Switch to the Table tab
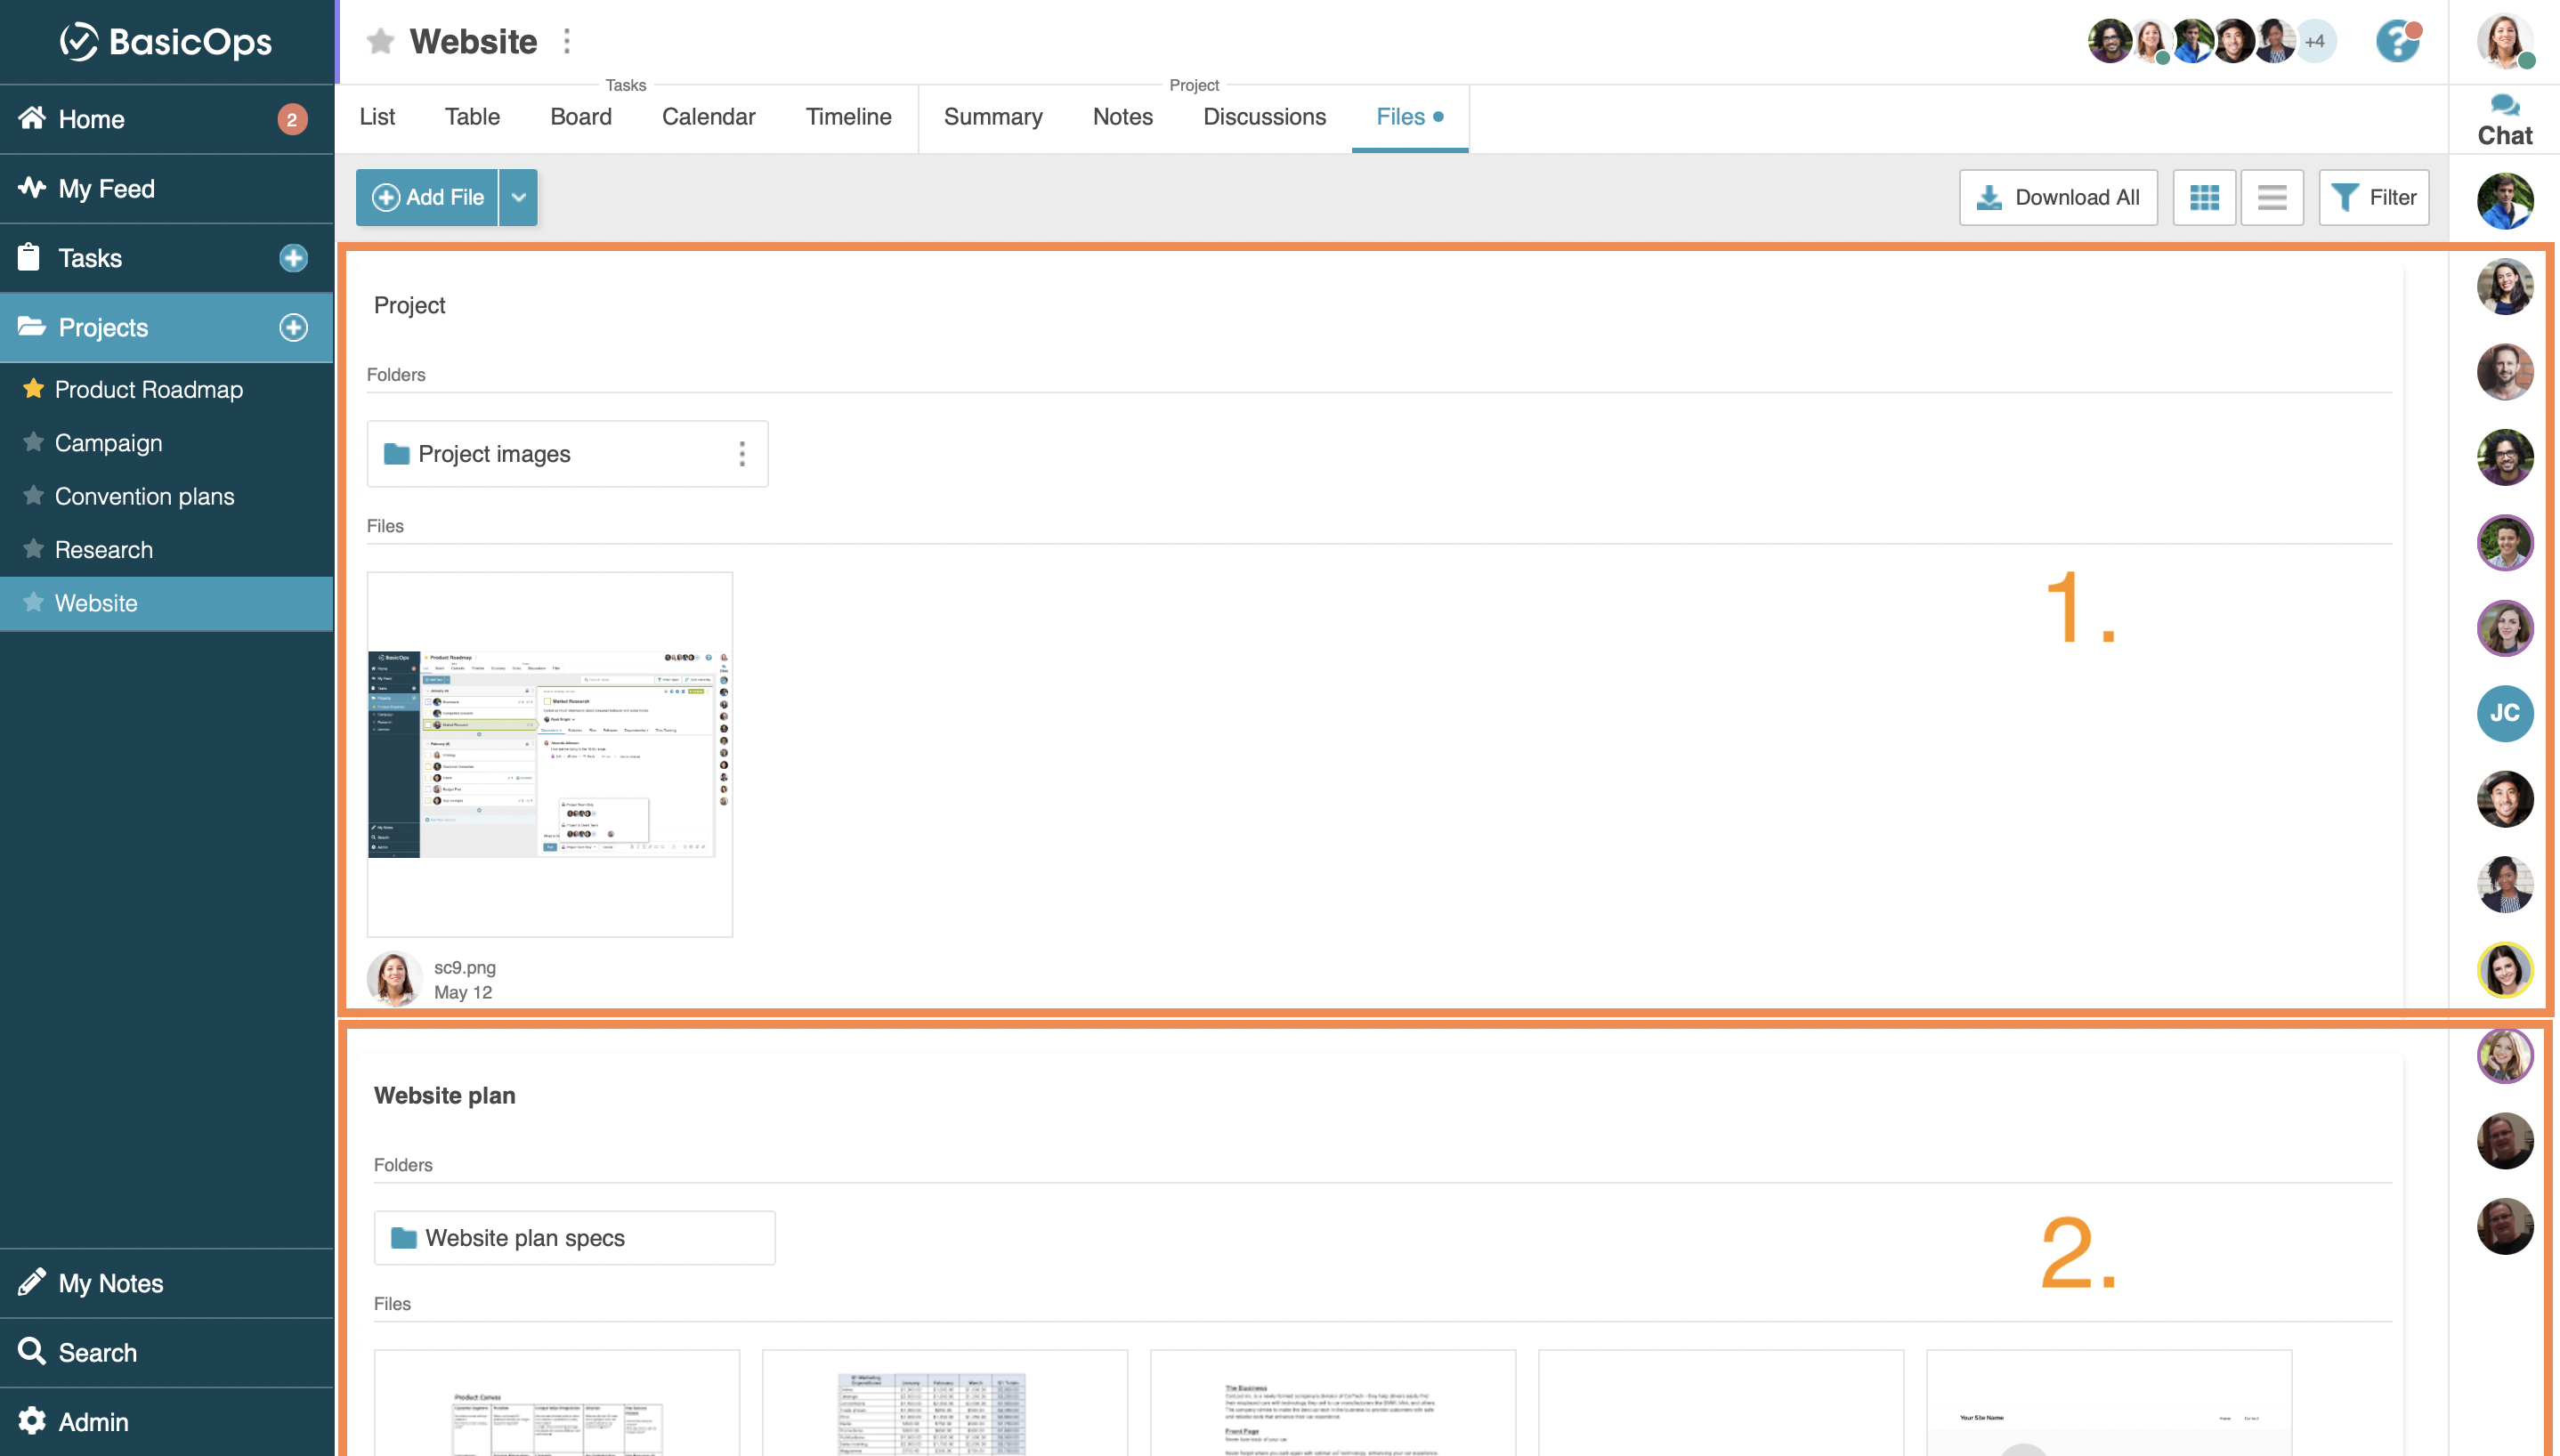This screenshot has width=2560, height=1456. [x=472, y=117]
